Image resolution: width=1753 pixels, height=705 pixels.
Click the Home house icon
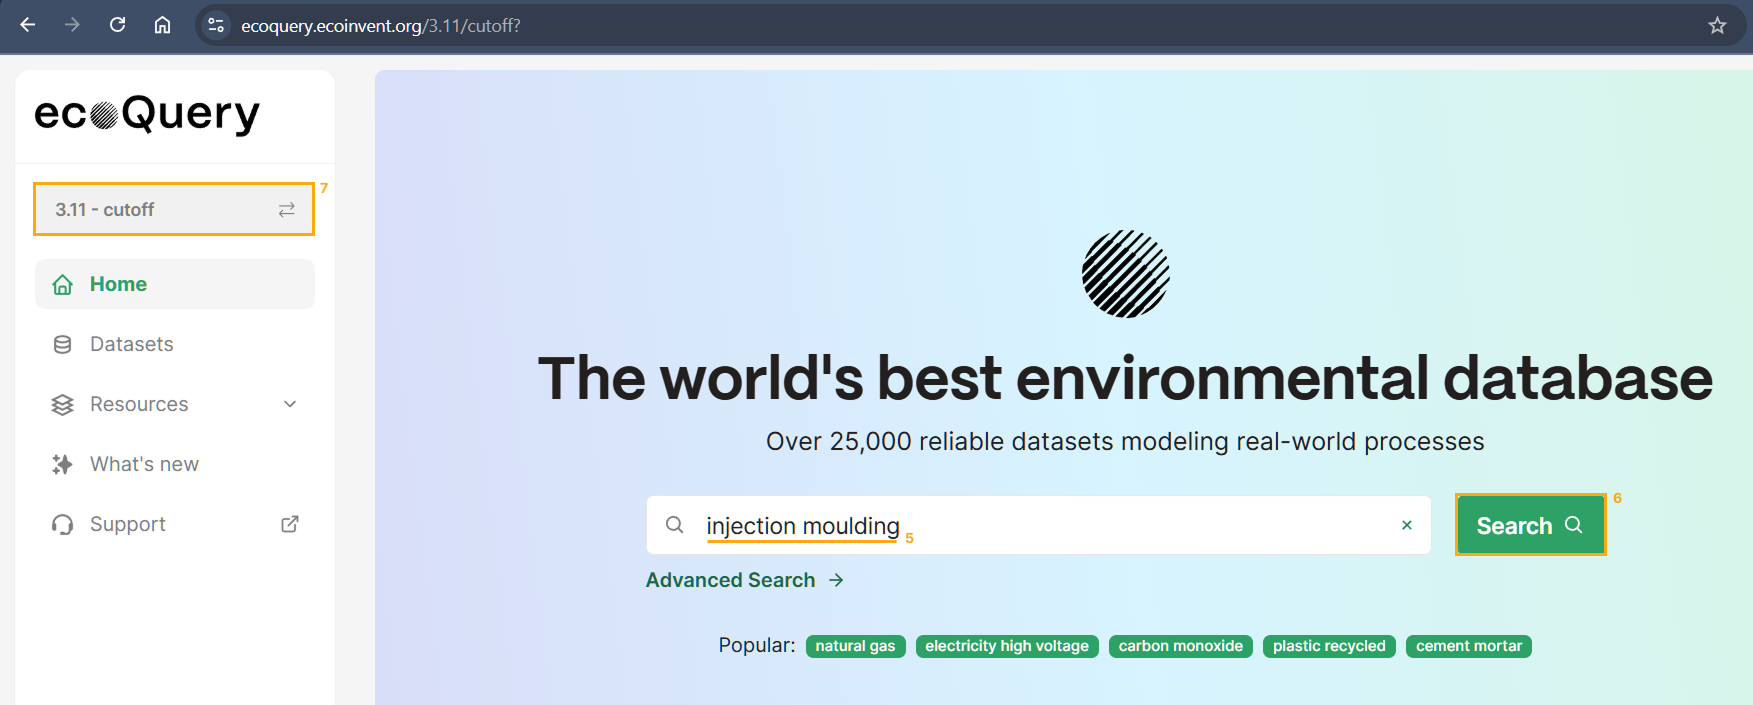(x=63, y=284)
